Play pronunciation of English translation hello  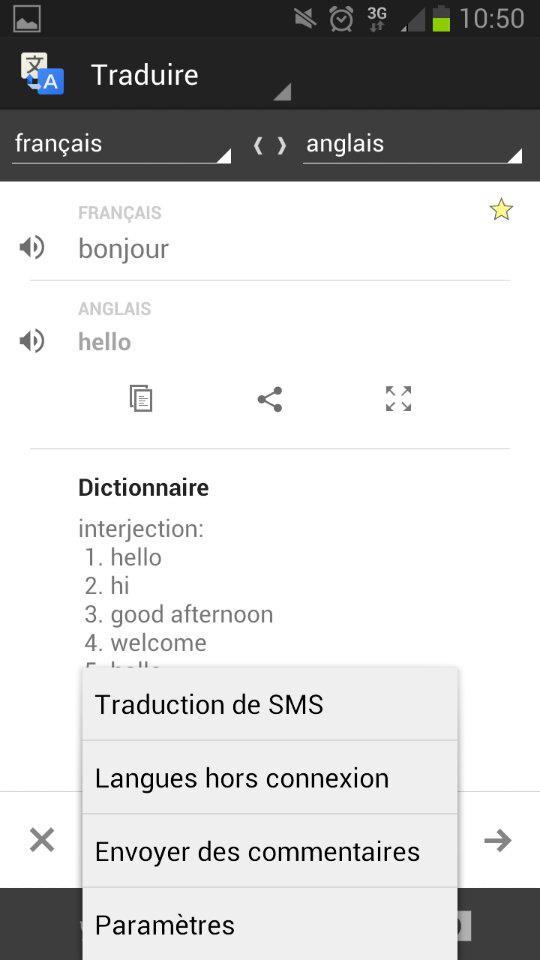(32, 340)
